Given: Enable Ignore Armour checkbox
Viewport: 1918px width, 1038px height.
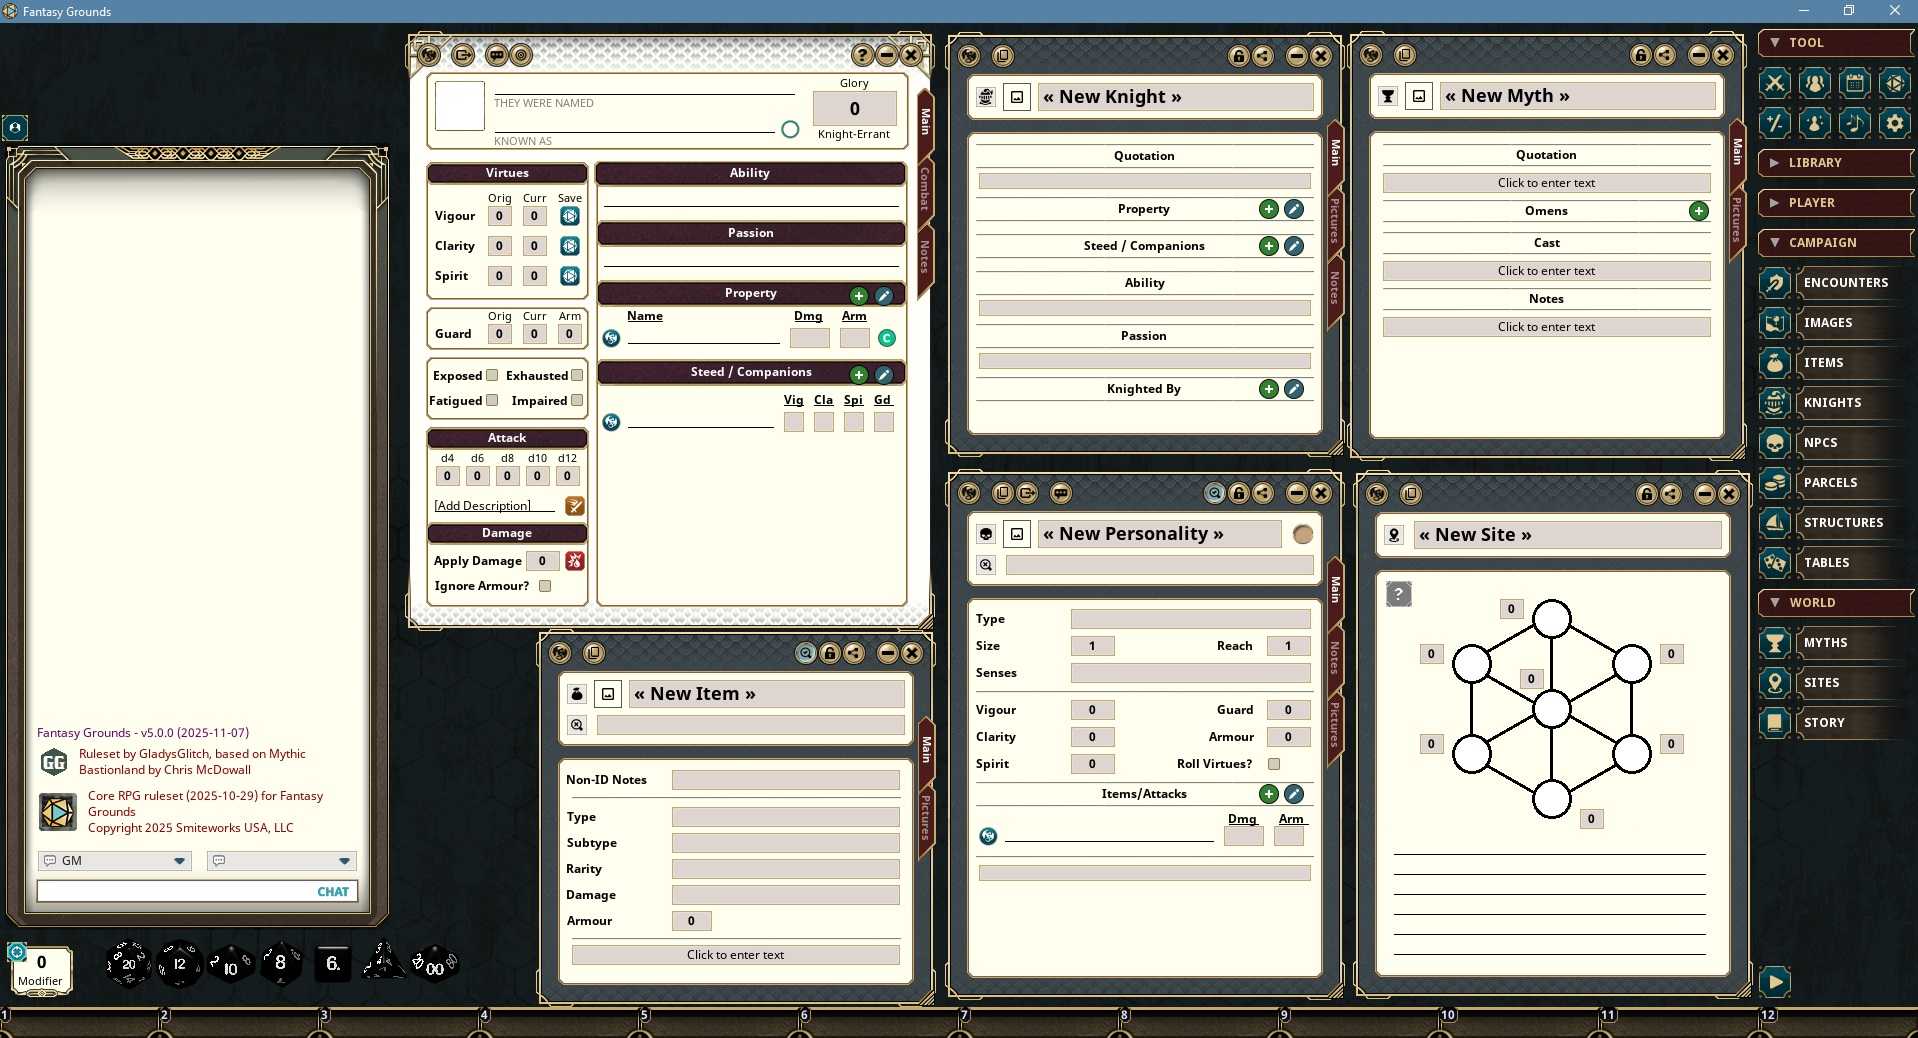Looking at the screenshot, I should coord(545,586).
